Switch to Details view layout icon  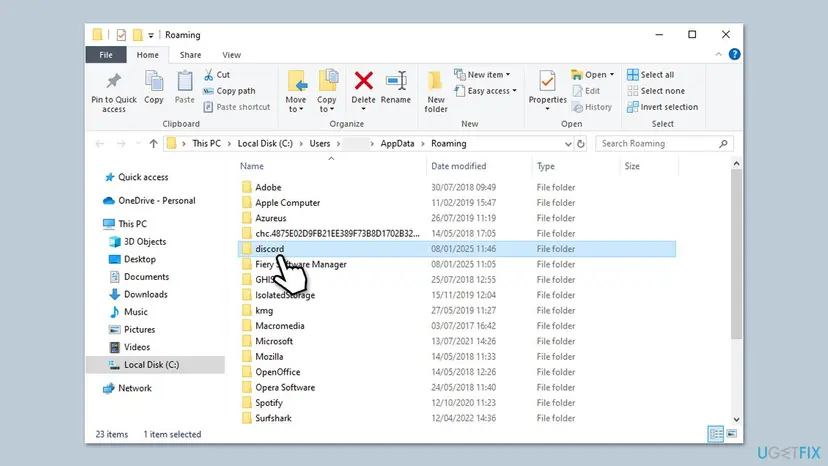tap(716, 434)
